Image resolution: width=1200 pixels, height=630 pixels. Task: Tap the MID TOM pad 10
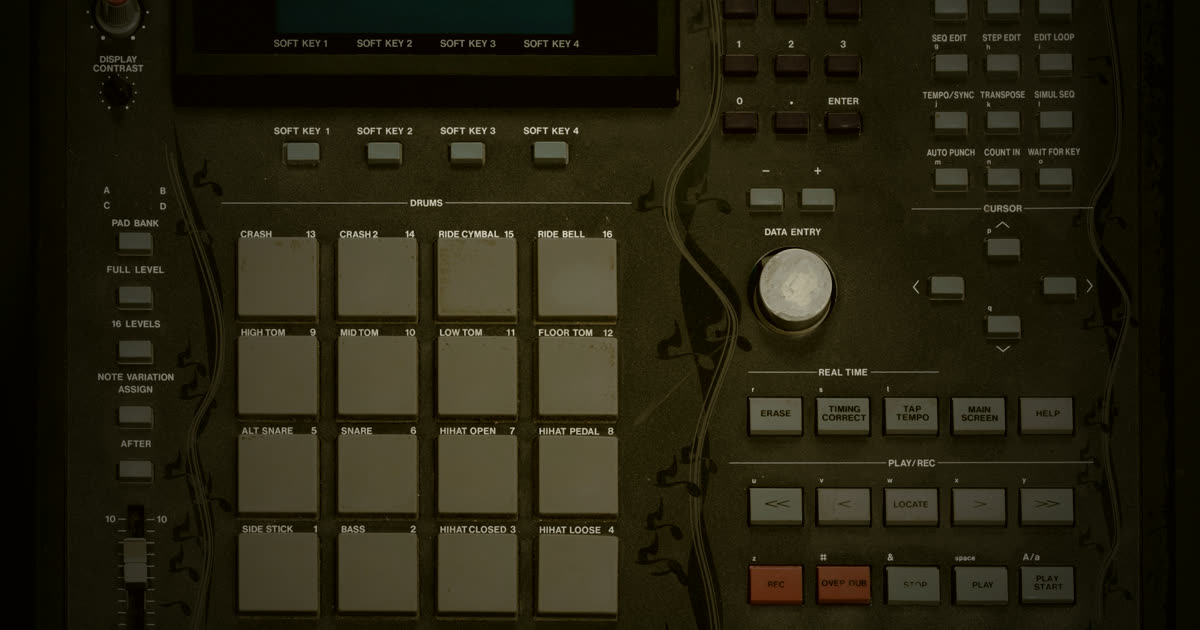(x=378, y=377)
